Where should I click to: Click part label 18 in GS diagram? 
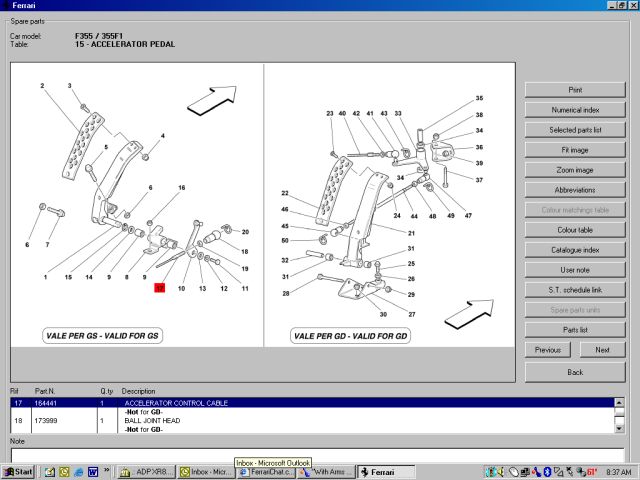click(244, 251)
